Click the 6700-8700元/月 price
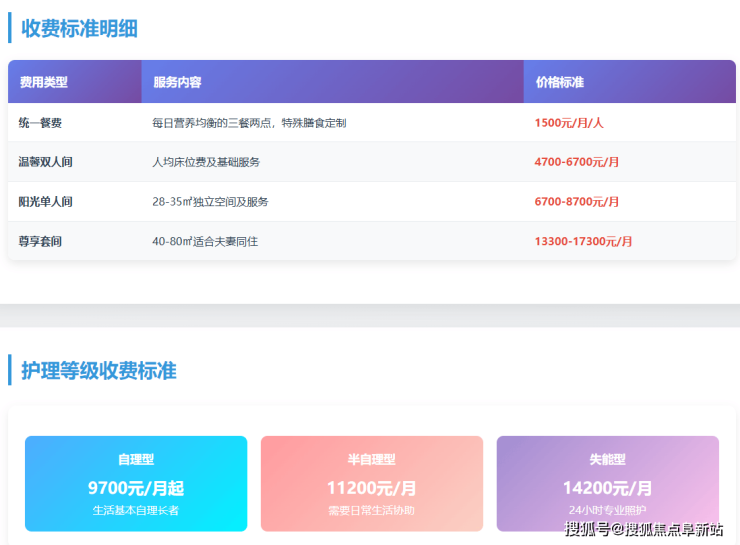 point(577,202)
